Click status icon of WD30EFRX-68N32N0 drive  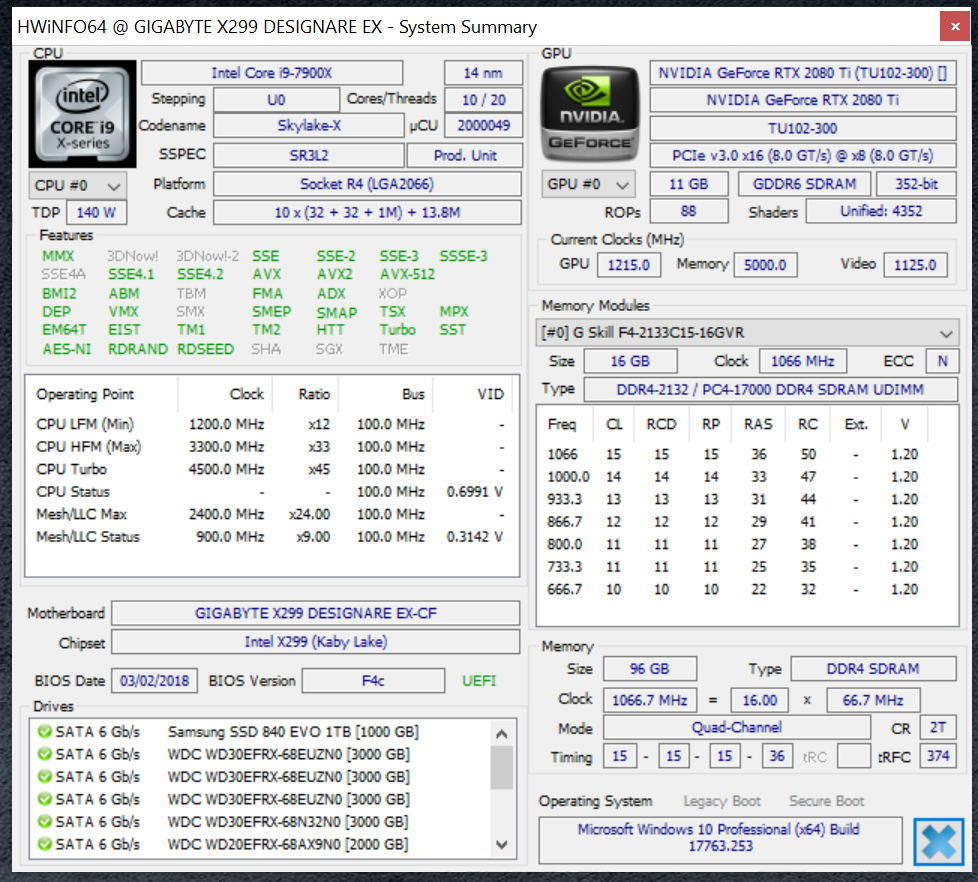pyautogui.click(x=44, y=821)
